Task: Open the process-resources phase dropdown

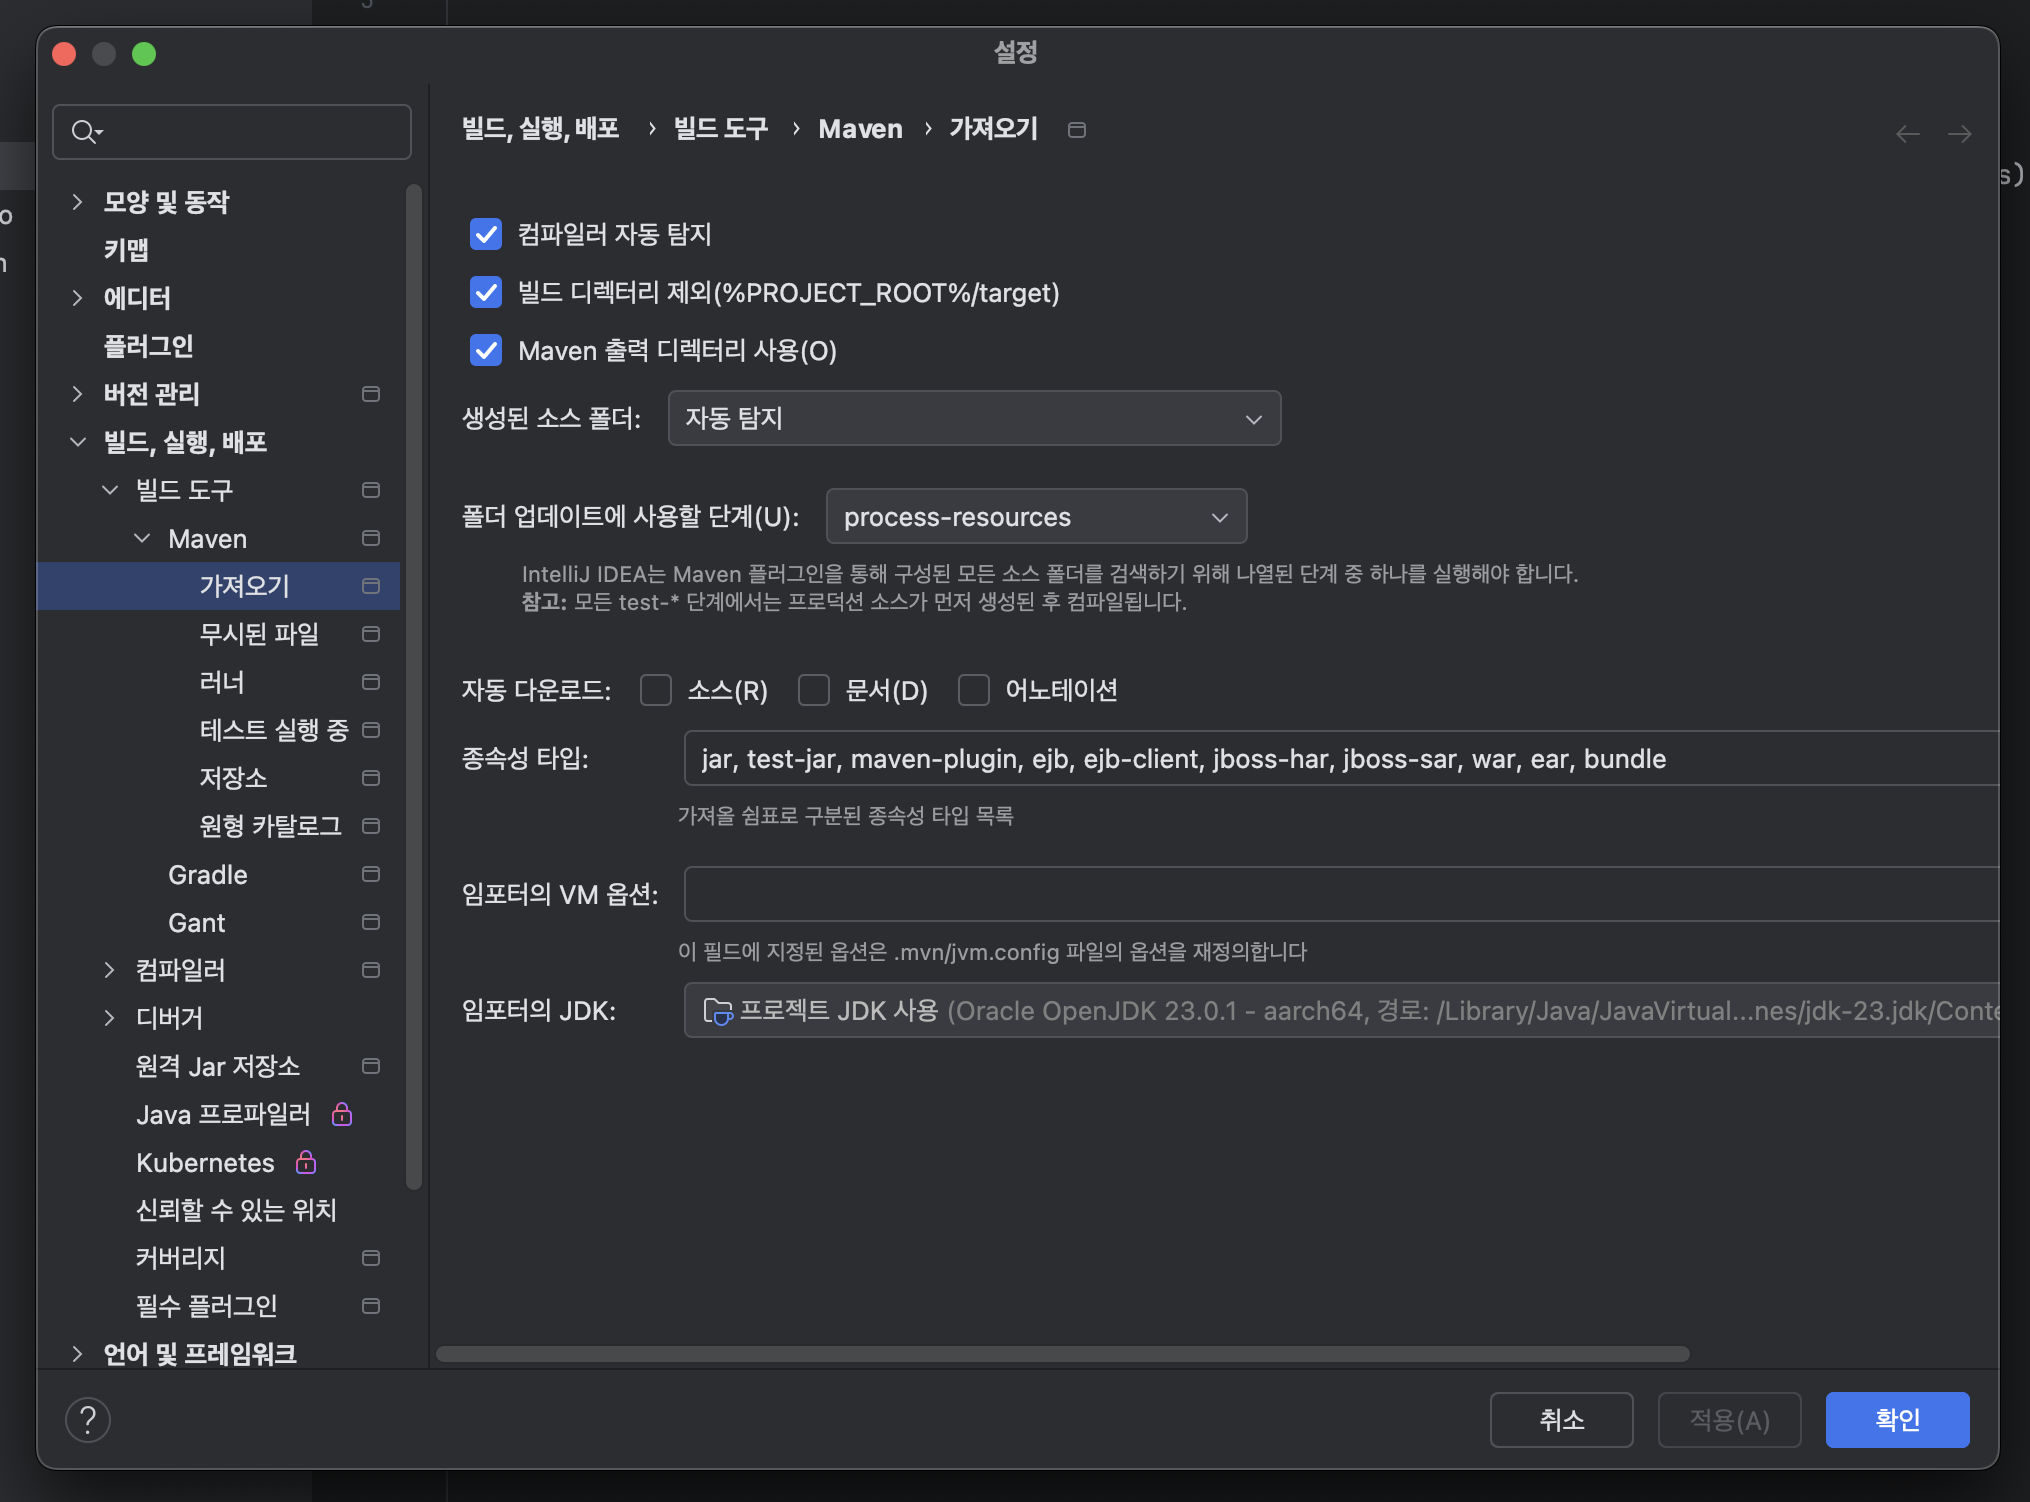Action: [1036, 516]
